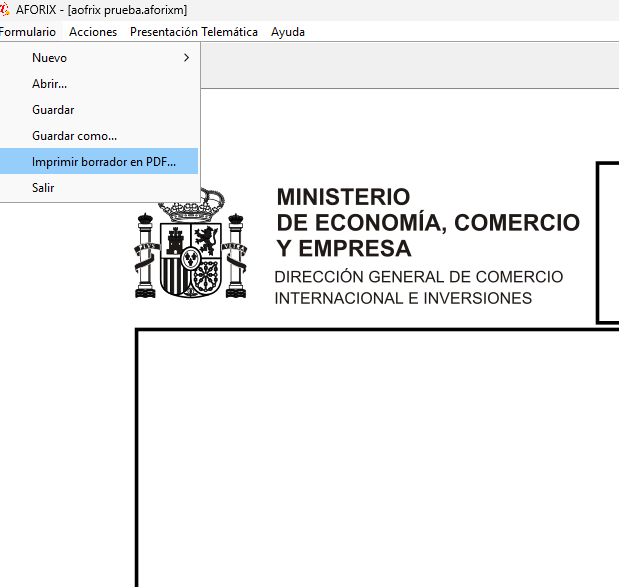Click the Y EMPRESA heading line
Screen dimensions: 619x587
pos(344,248)
